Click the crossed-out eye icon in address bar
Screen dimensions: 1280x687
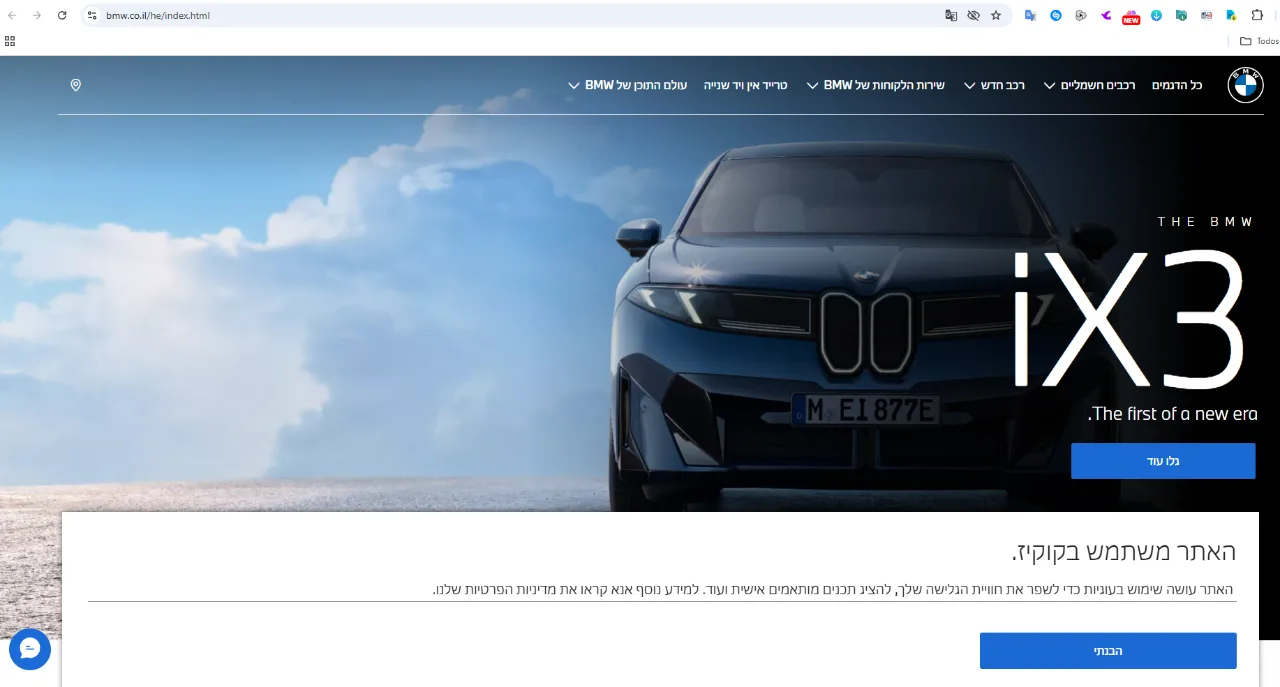pyautogui.click(x=973, y=15)
